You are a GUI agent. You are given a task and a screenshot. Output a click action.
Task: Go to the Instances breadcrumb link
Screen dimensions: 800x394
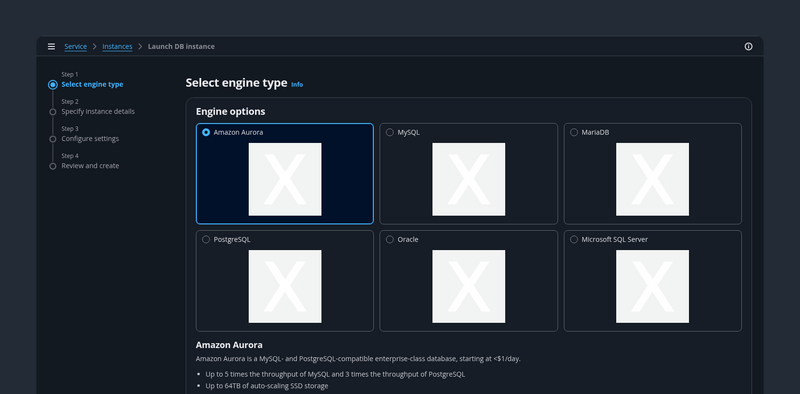[117, 46]
